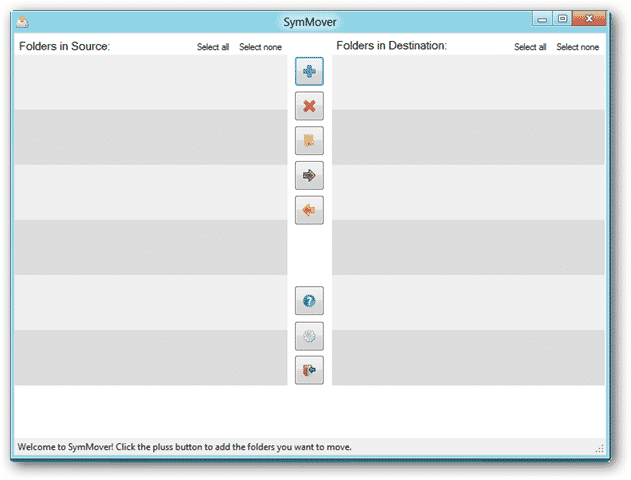The image size is (631, 480).
Task: Open help with the question mark button
Action: pyautogui.click(x=309, y=301)
